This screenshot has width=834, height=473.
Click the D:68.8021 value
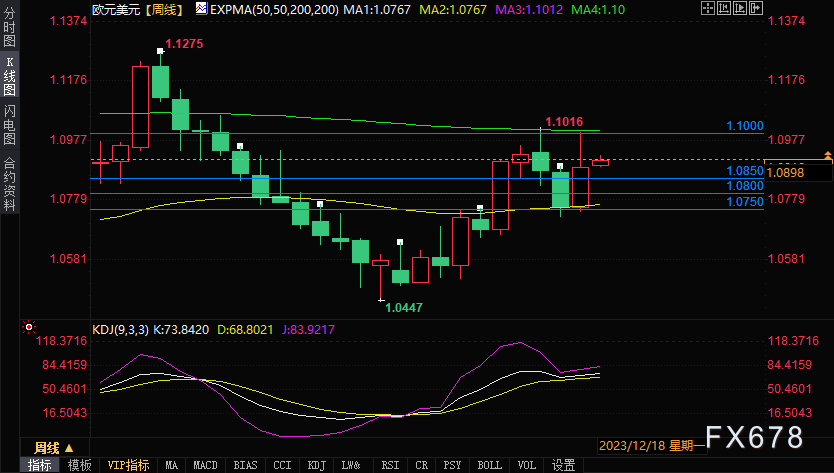coord(245,330)
